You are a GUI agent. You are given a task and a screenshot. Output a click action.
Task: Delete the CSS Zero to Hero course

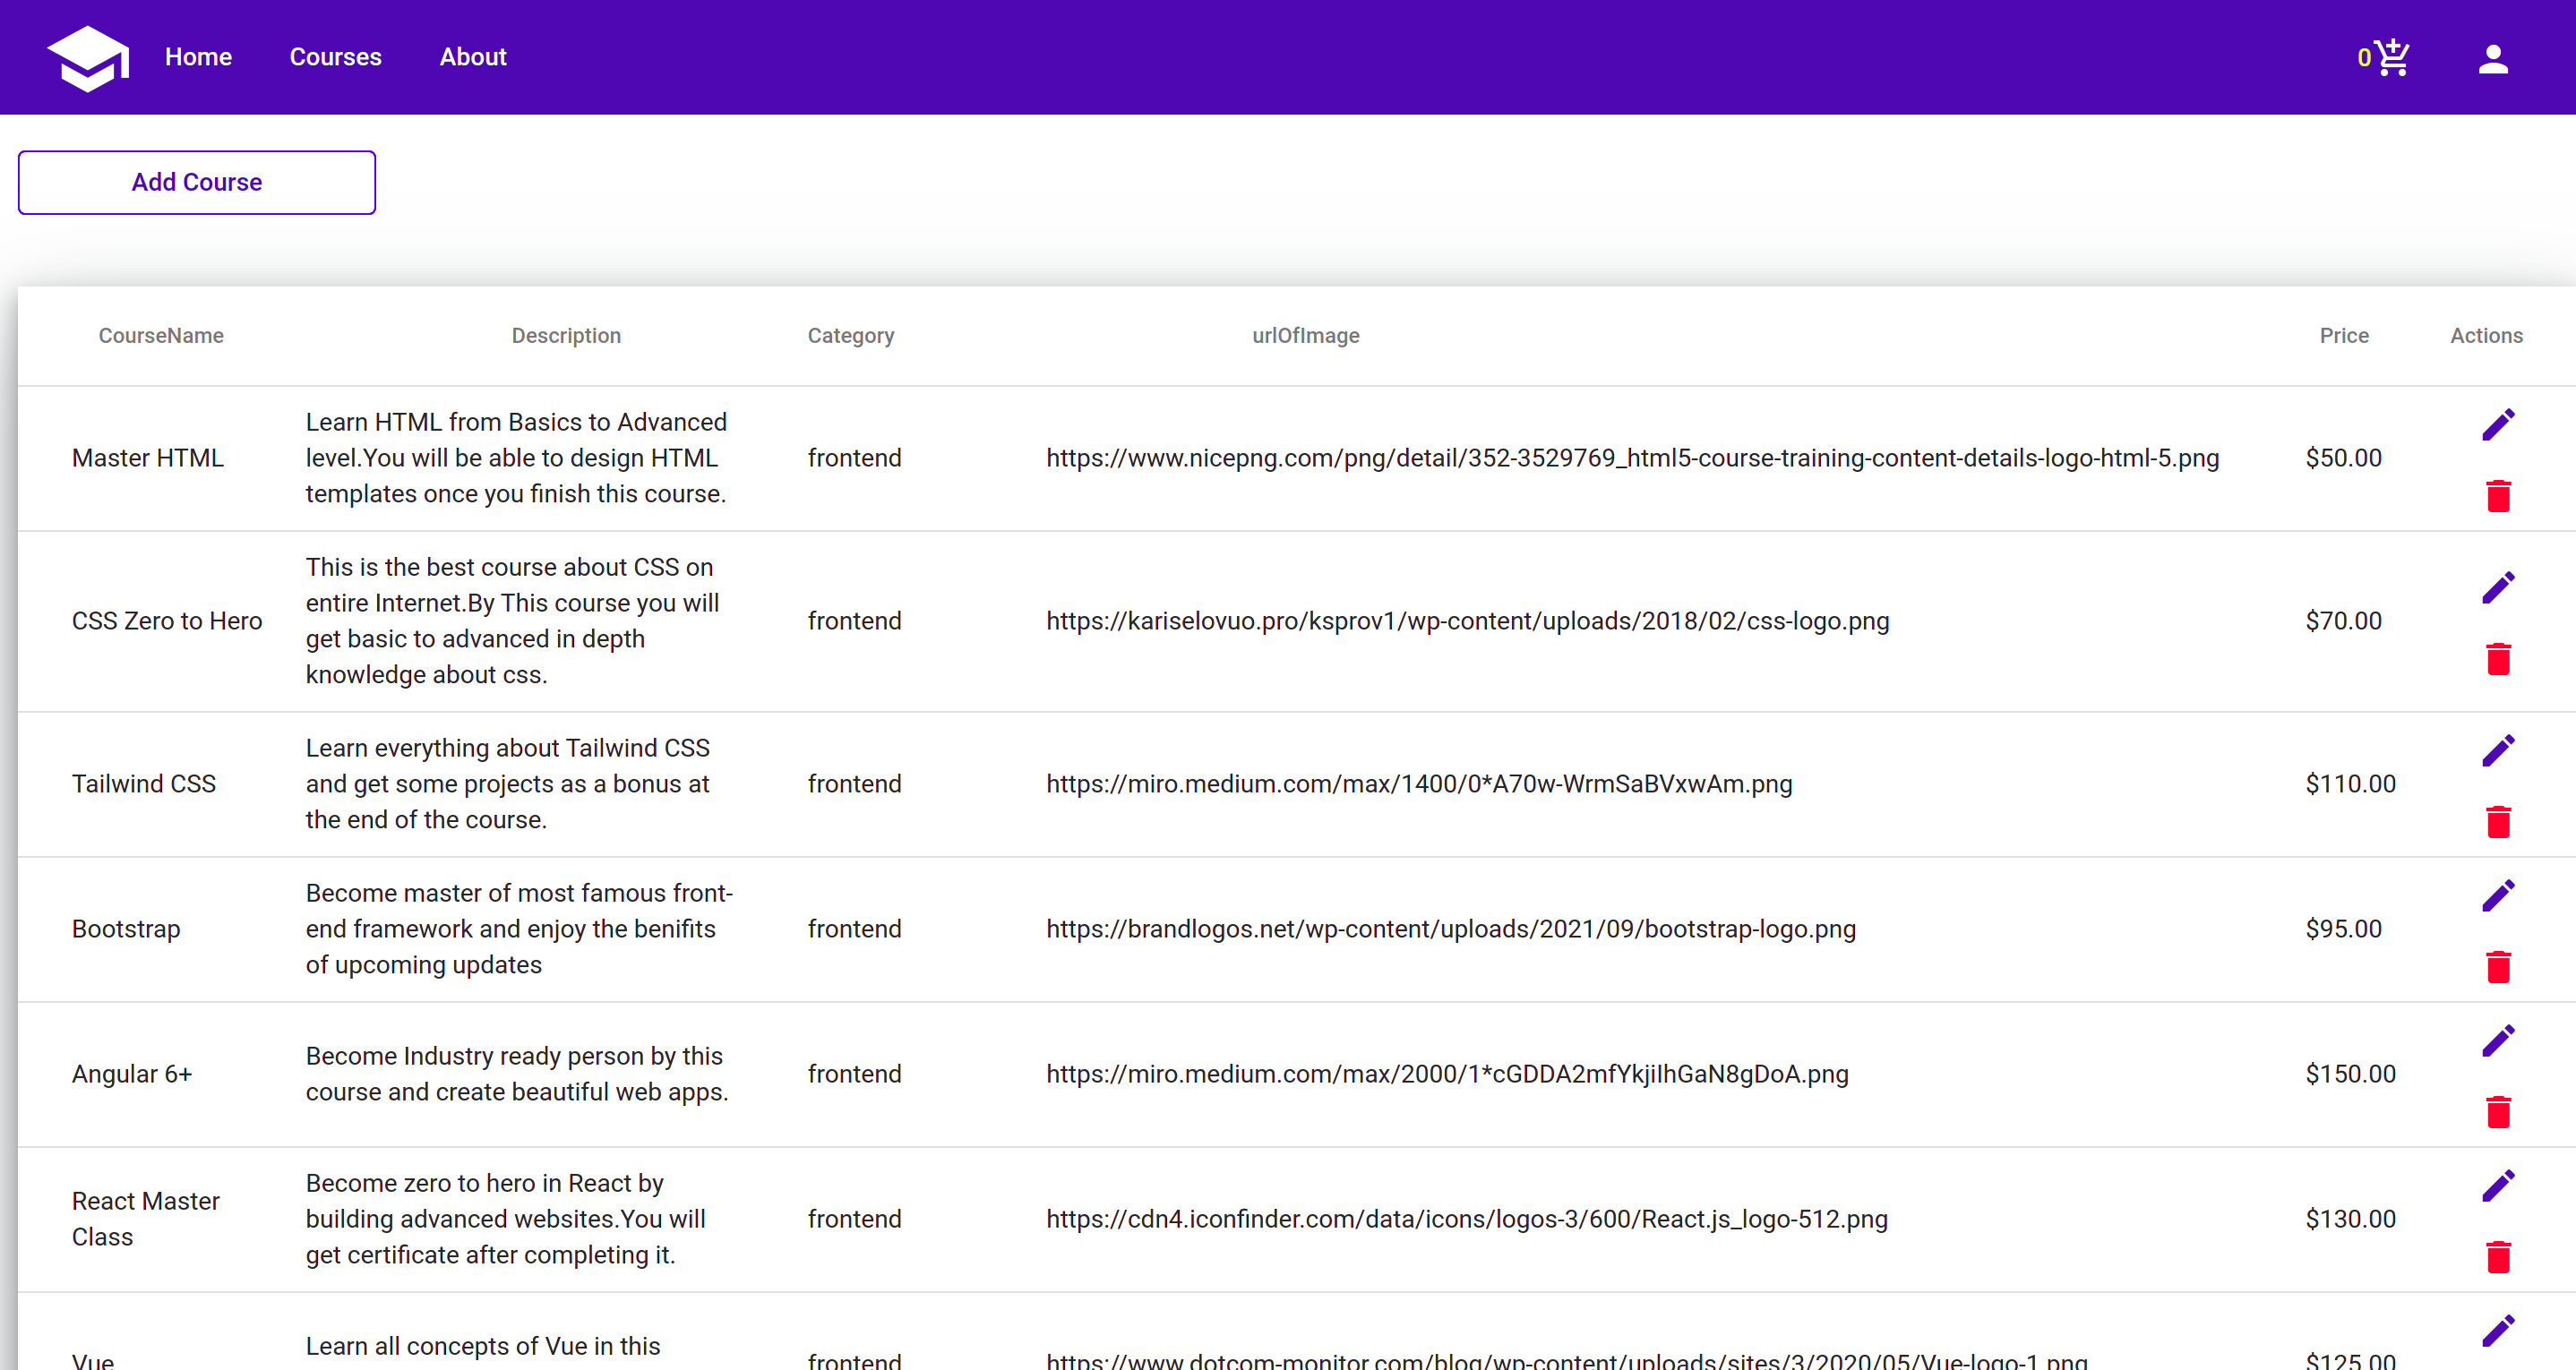2500,659
